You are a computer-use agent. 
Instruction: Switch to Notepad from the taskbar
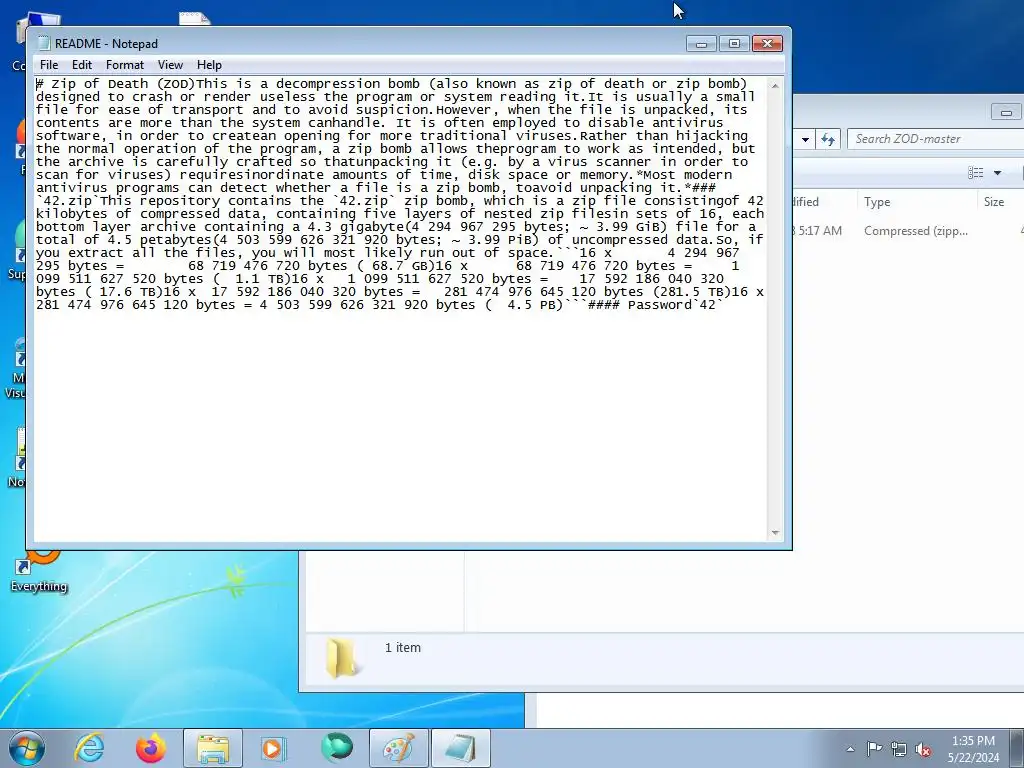tap(461, 748)
